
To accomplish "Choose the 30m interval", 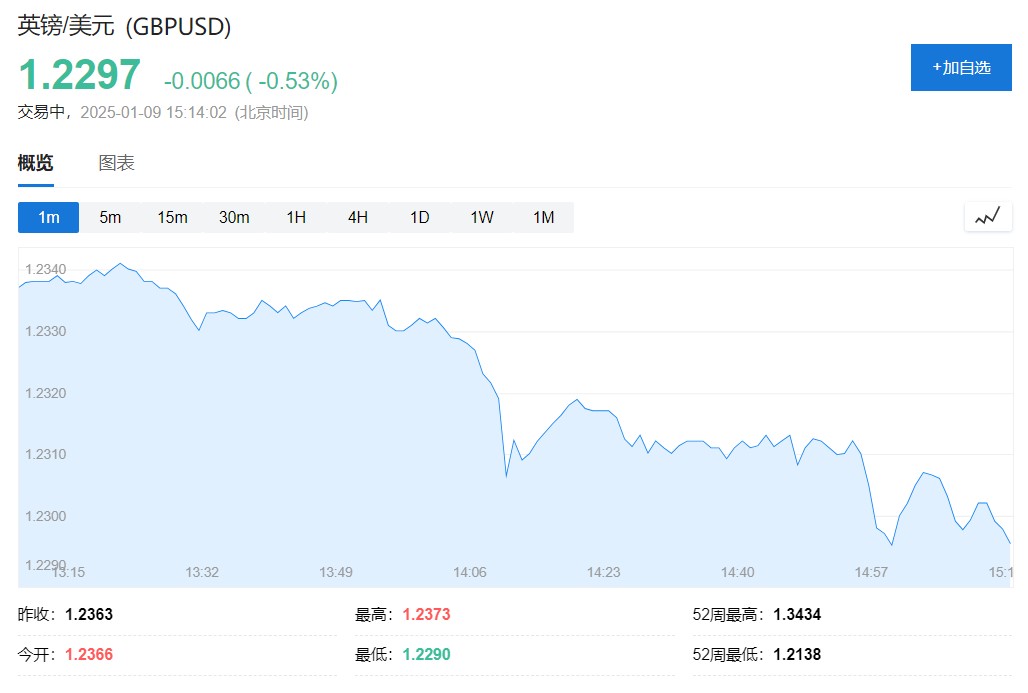I will pos(234,217).
